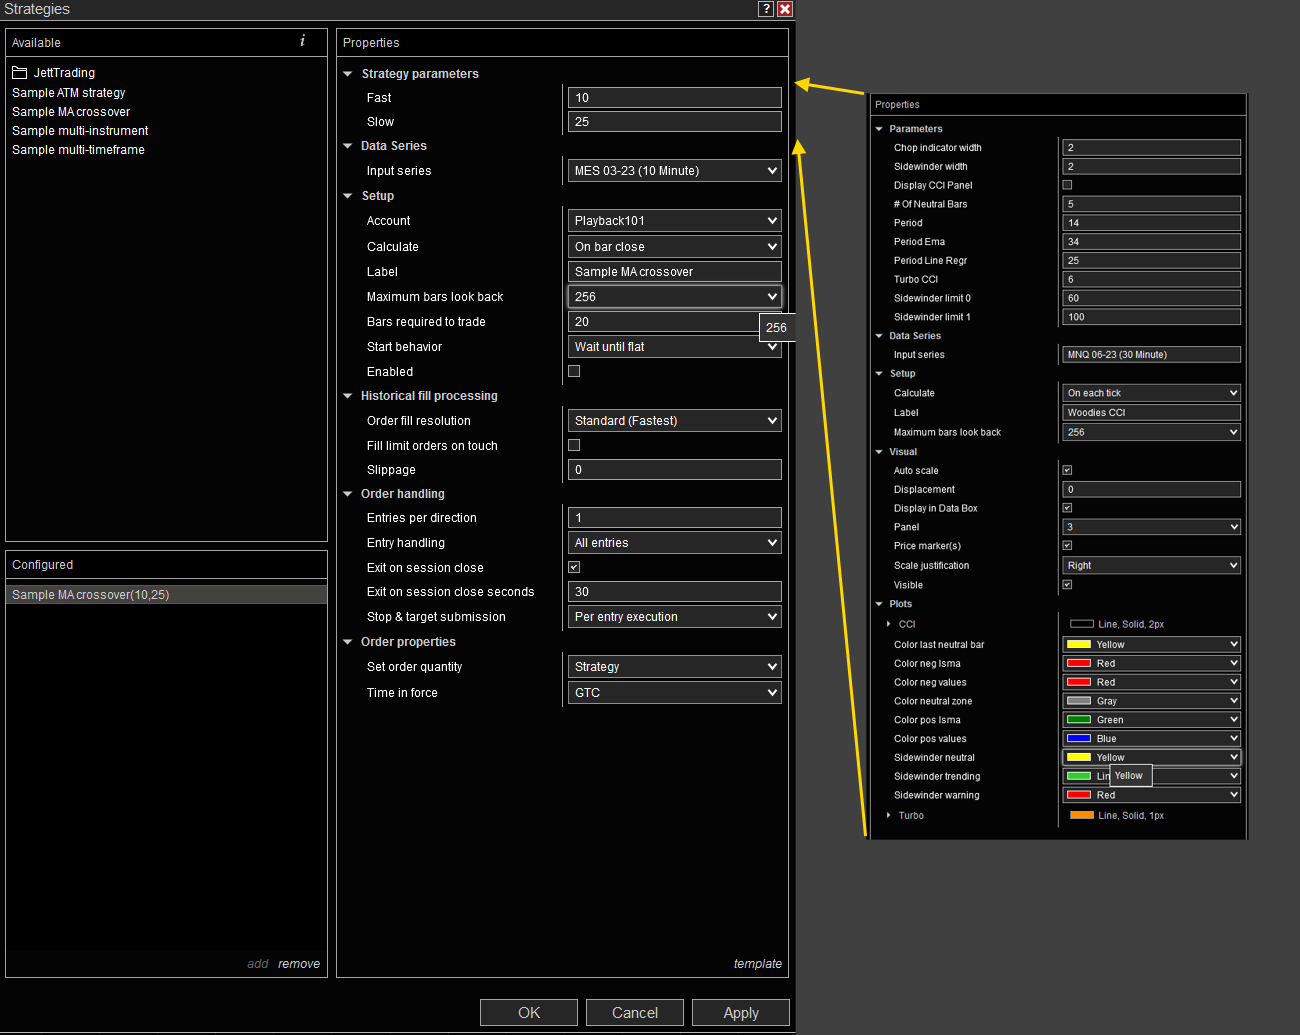Viewport: 1300px width, 1035px height.
Task: Collapse the Historical fill processing section
Action: 348,396
